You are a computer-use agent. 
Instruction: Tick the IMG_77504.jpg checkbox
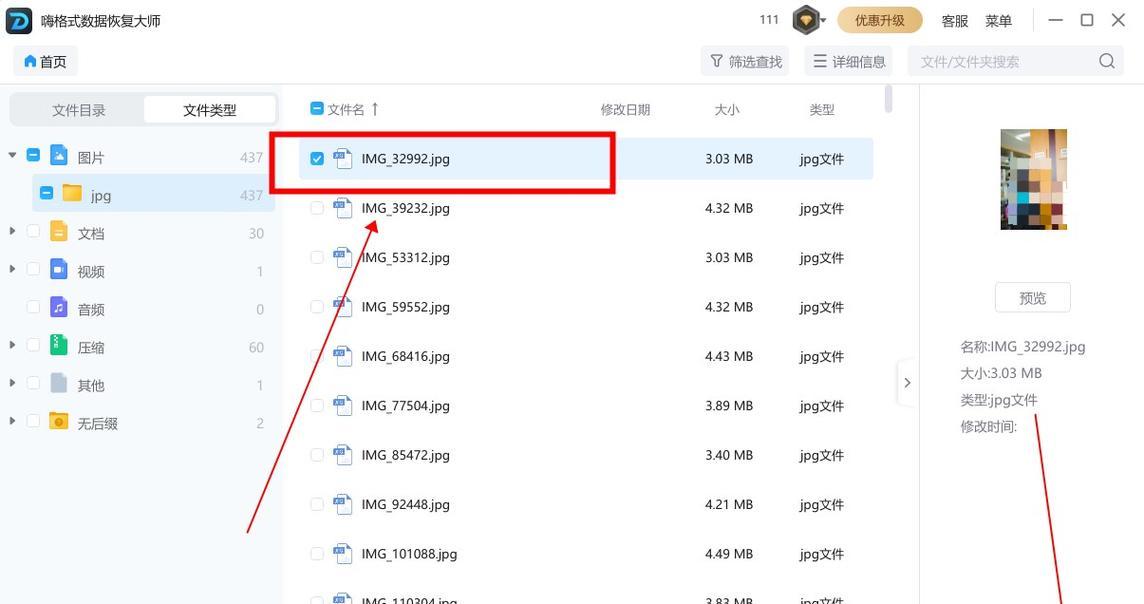click(x=317, y=406)
